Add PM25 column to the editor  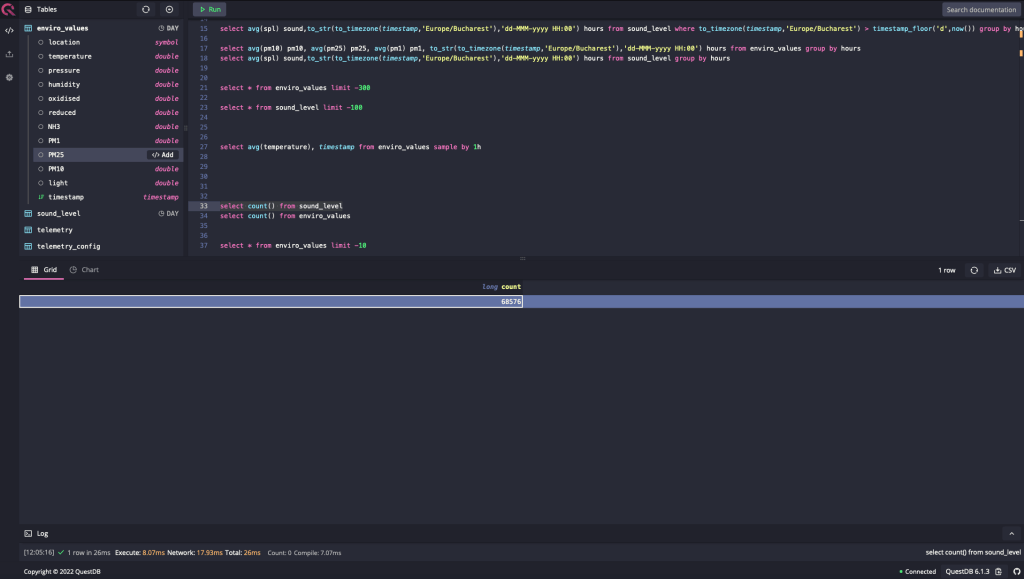(163, 155)
